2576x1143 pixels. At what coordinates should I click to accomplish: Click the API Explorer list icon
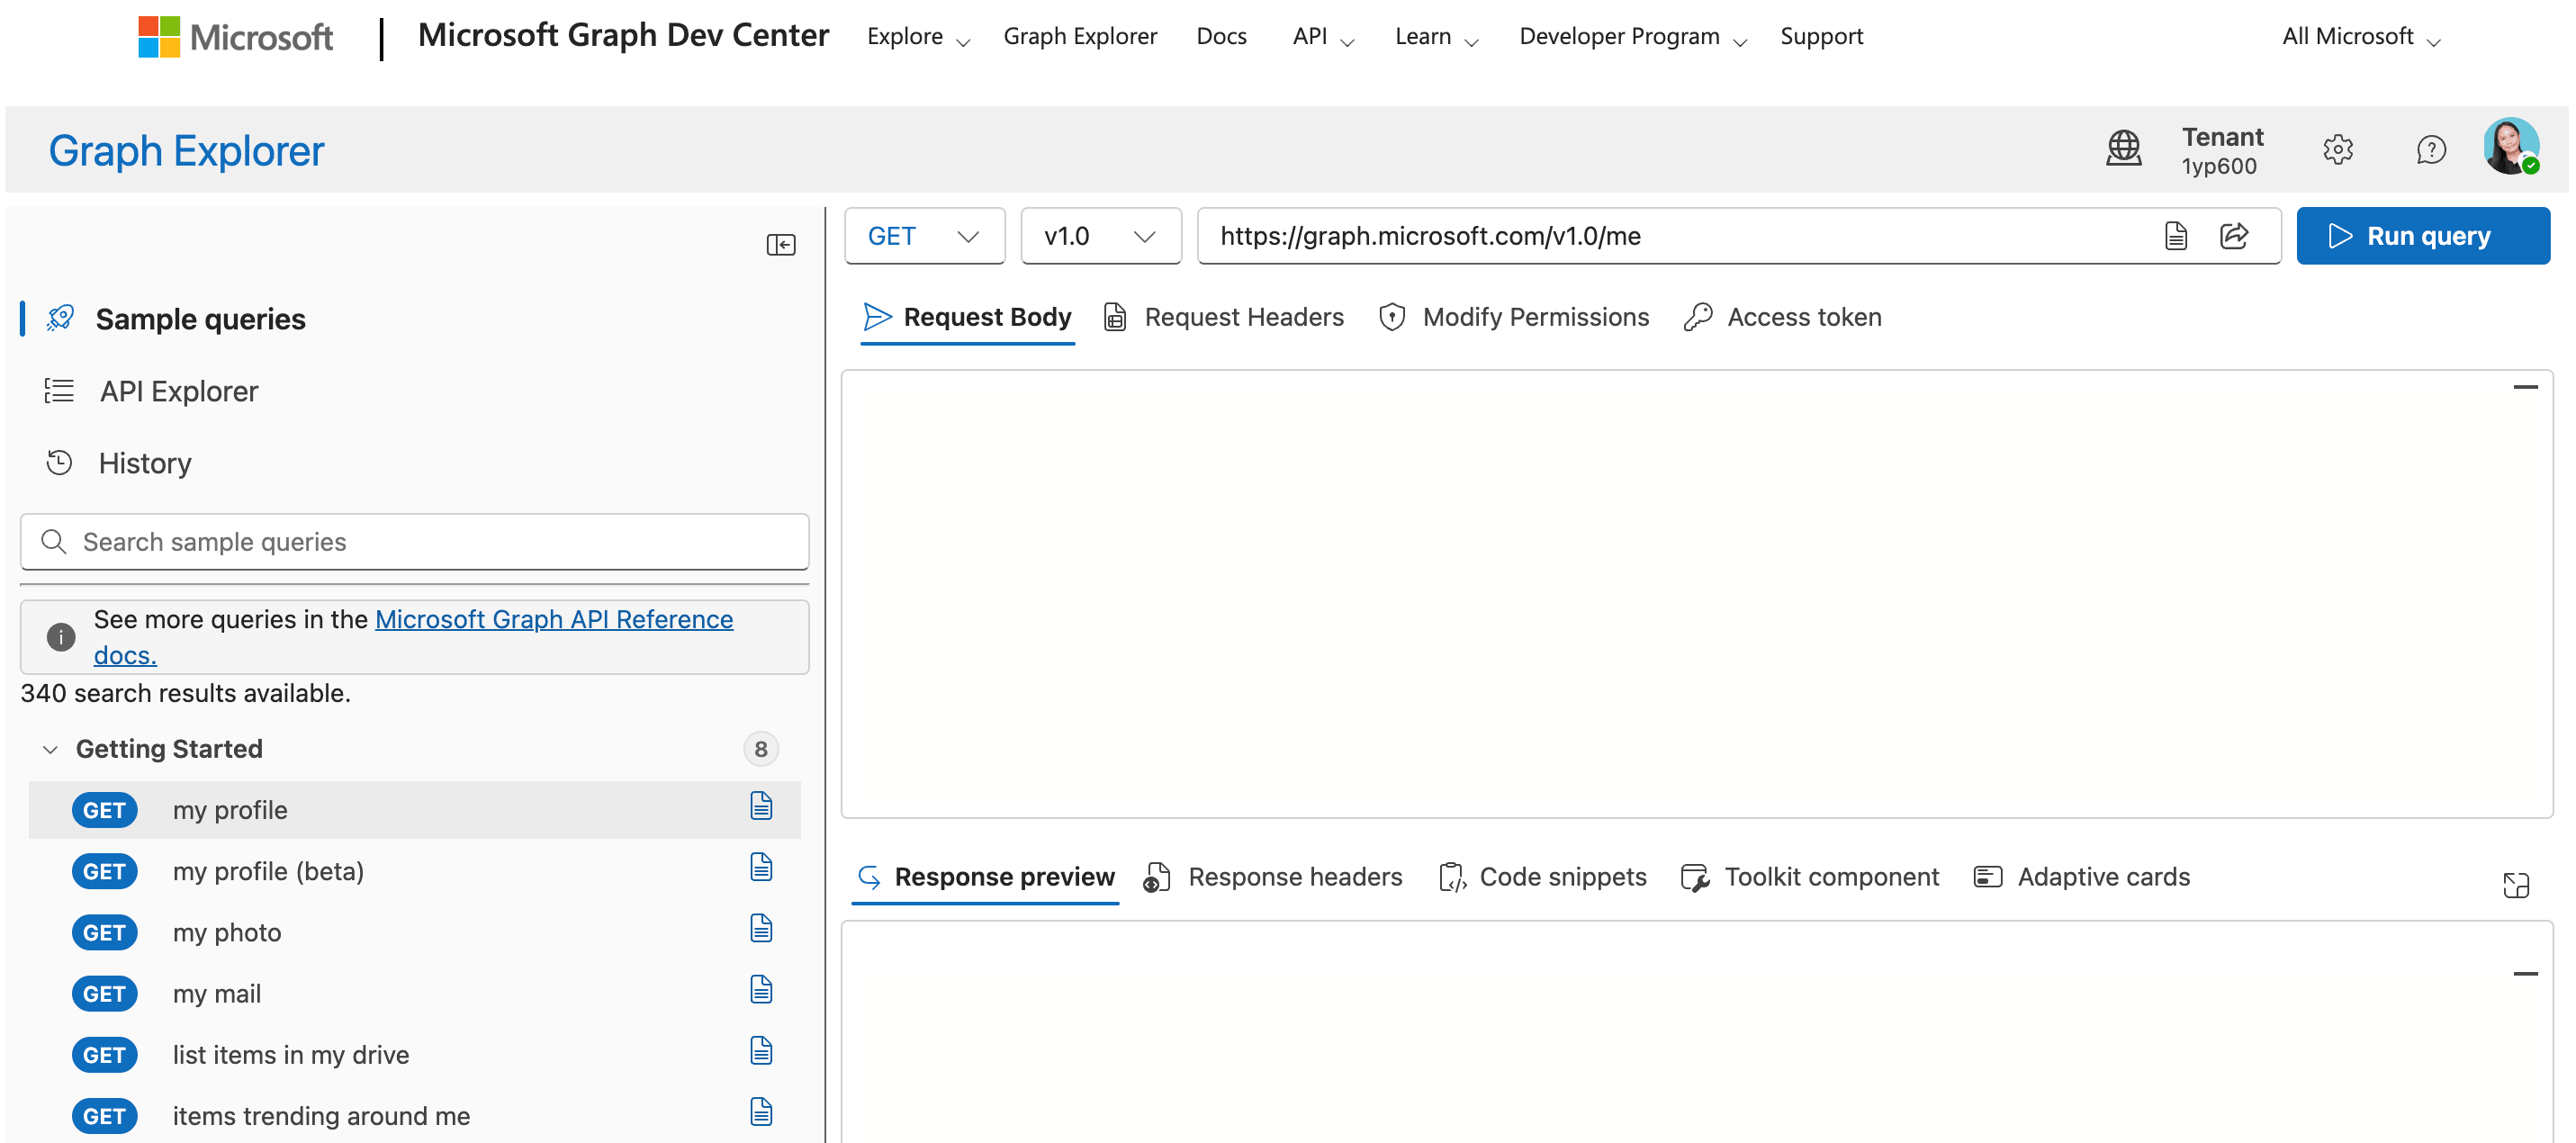pos(59,390)
